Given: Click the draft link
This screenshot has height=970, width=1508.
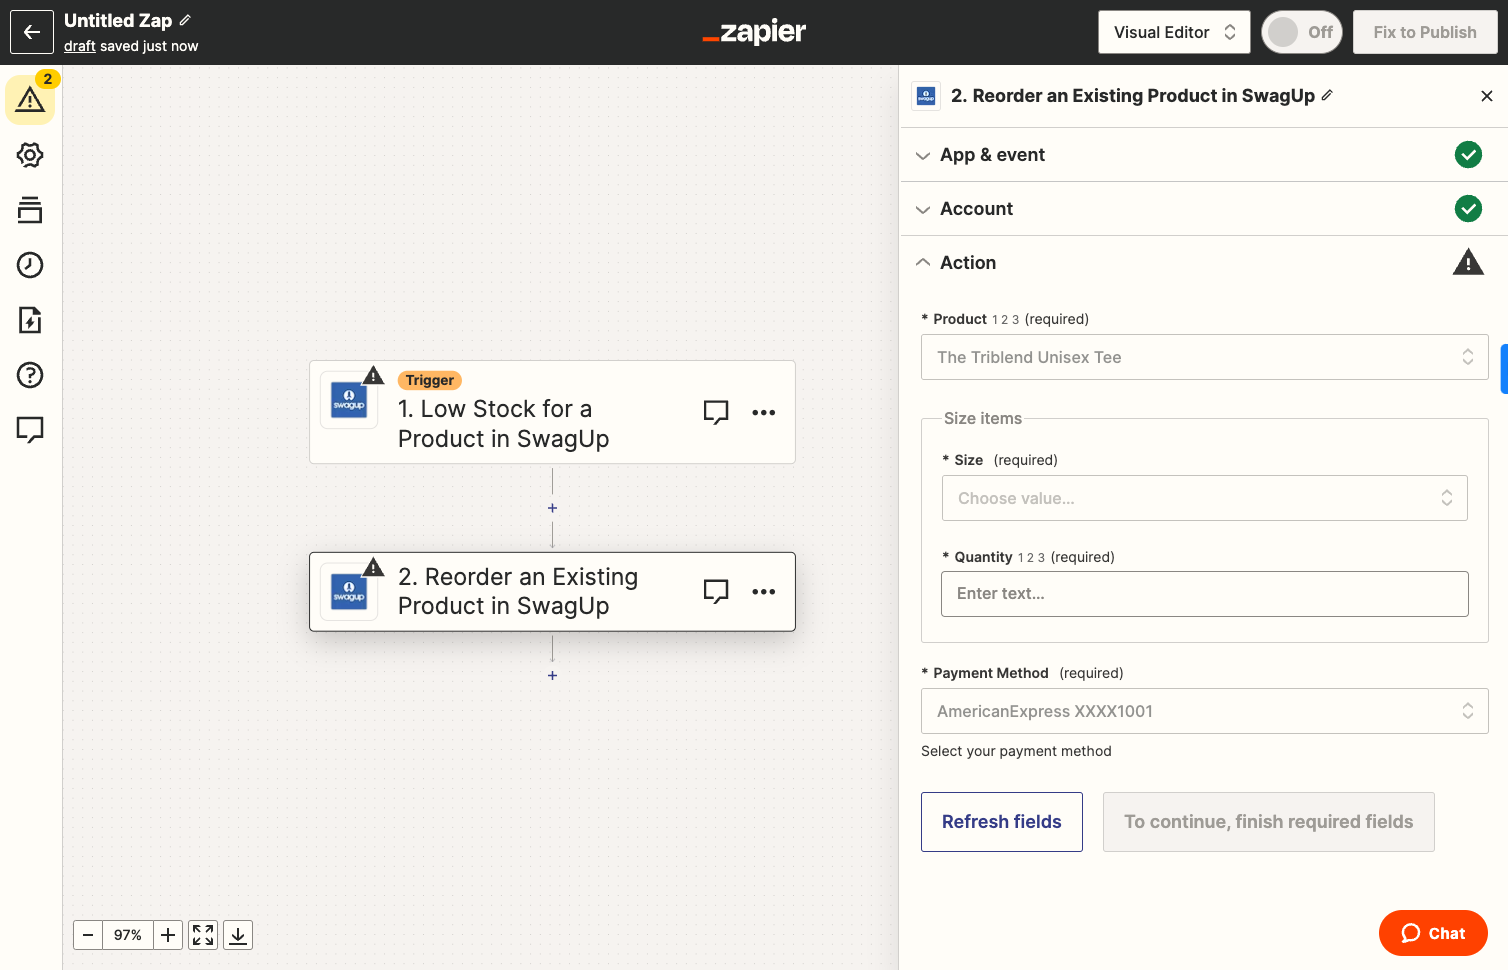Looking at the screenshot, I should pyautogui.click(x=80, y=46).
